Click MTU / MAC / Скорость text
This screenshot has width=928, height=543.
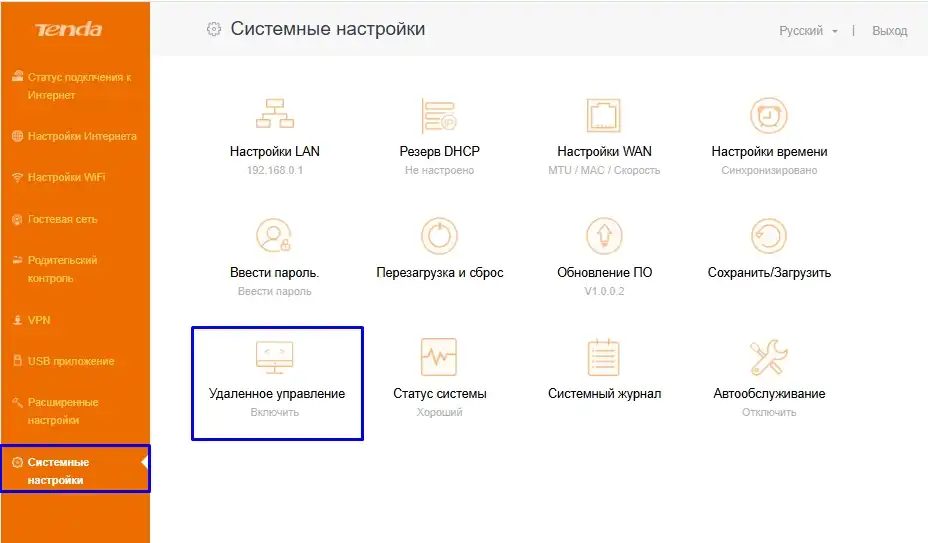pos(604,171)
